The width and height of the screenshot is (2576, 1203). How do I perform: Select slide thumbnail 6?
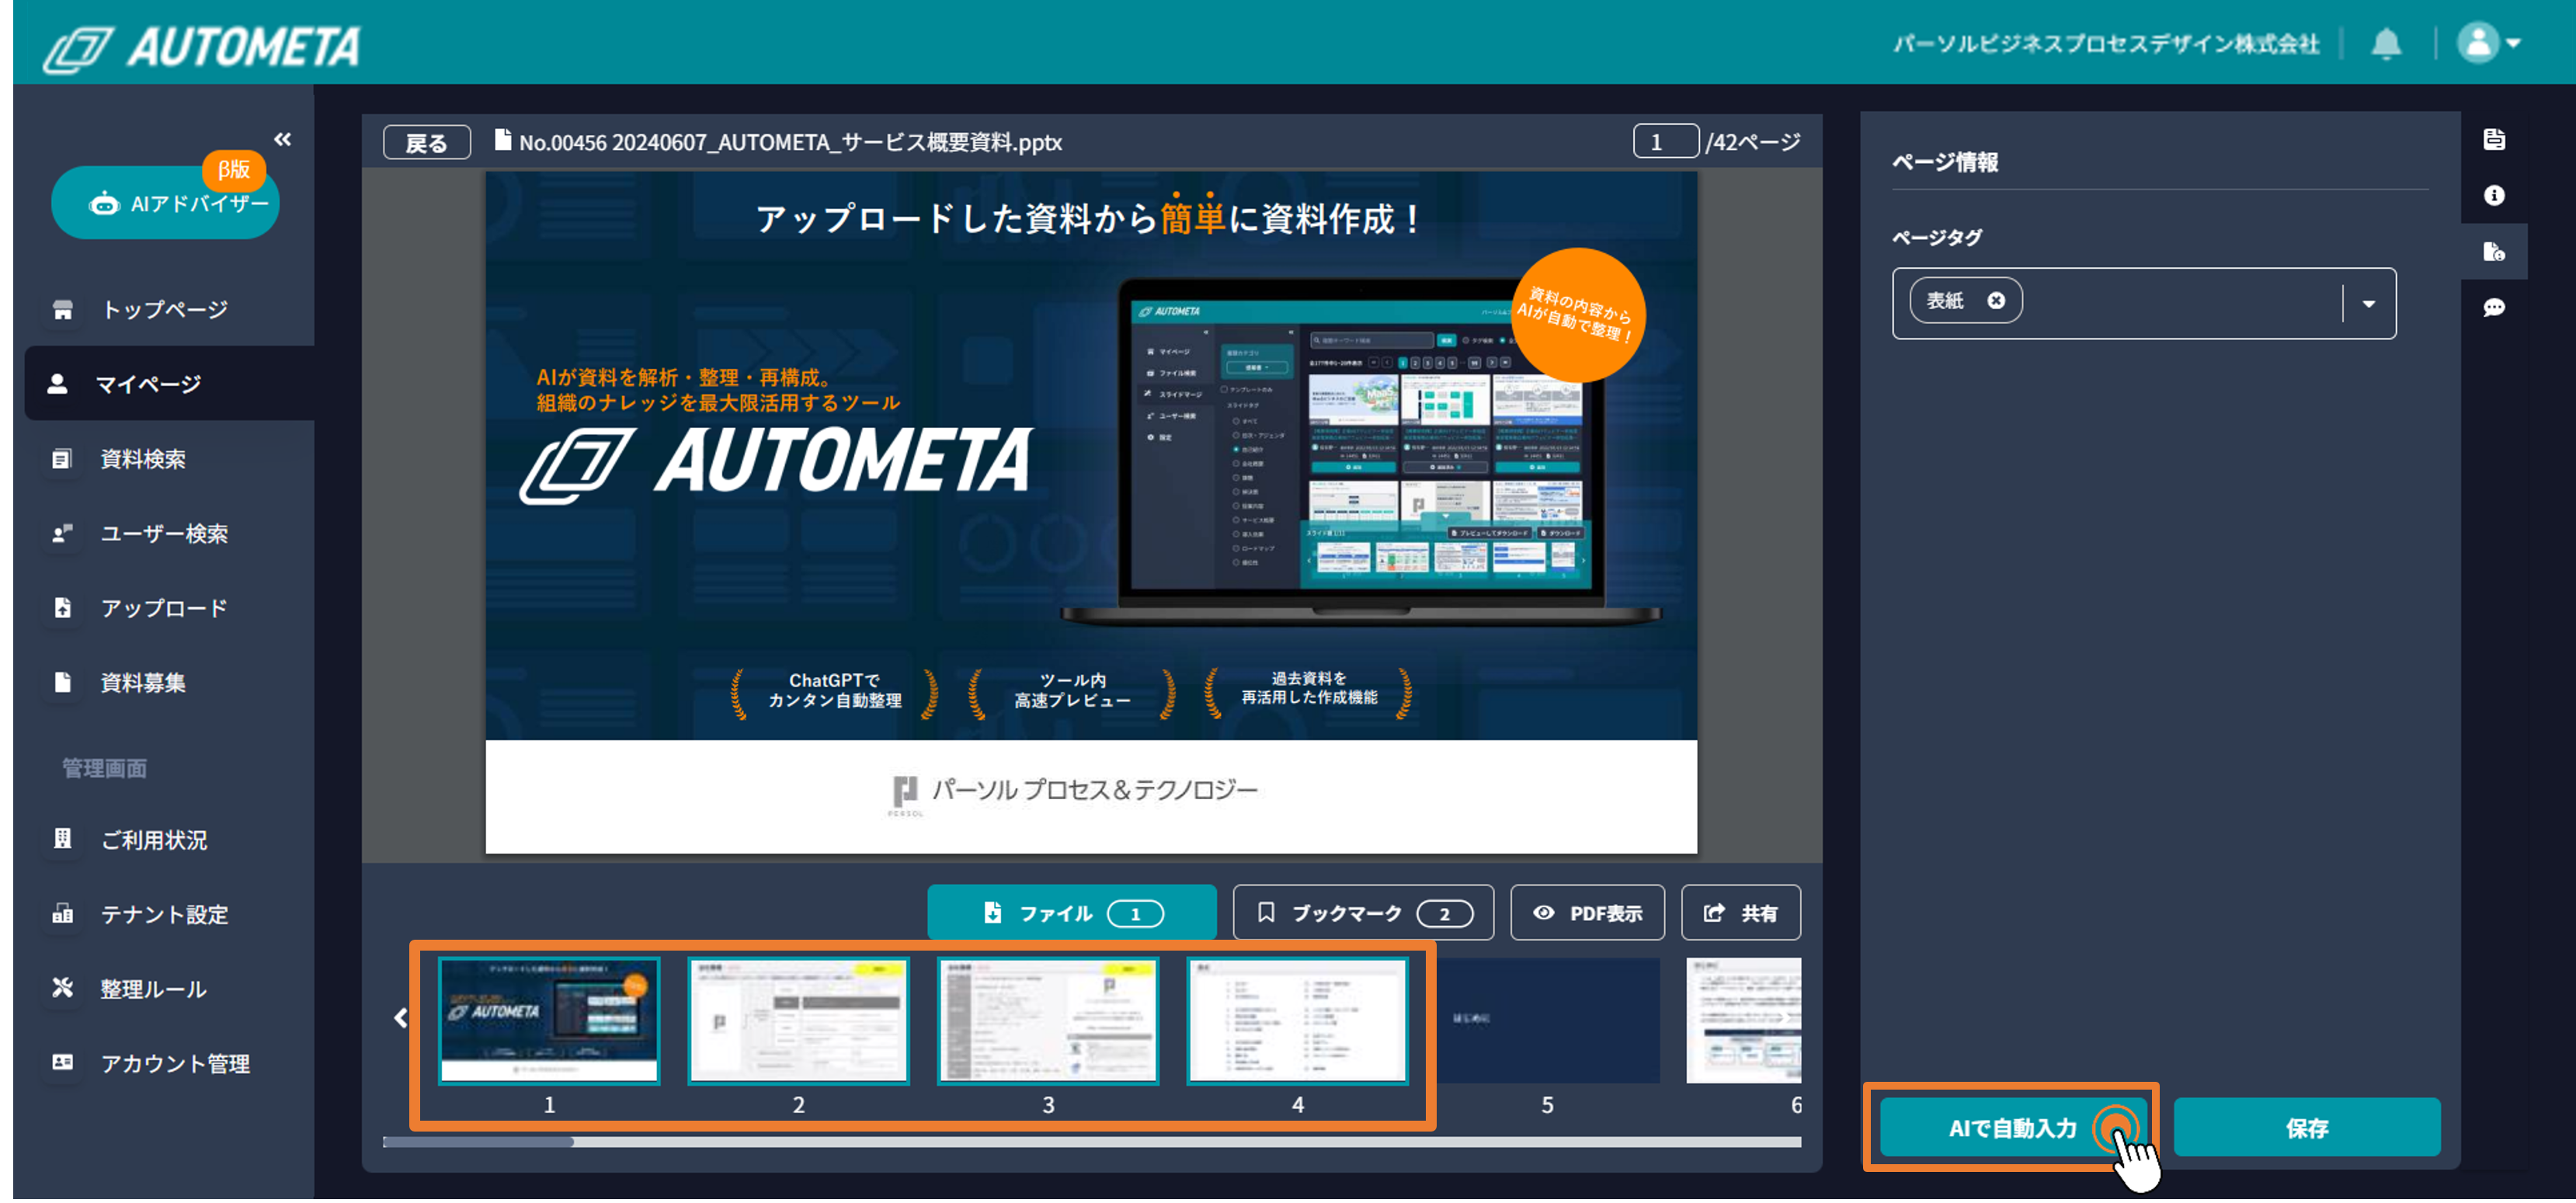point(1744,1021)
